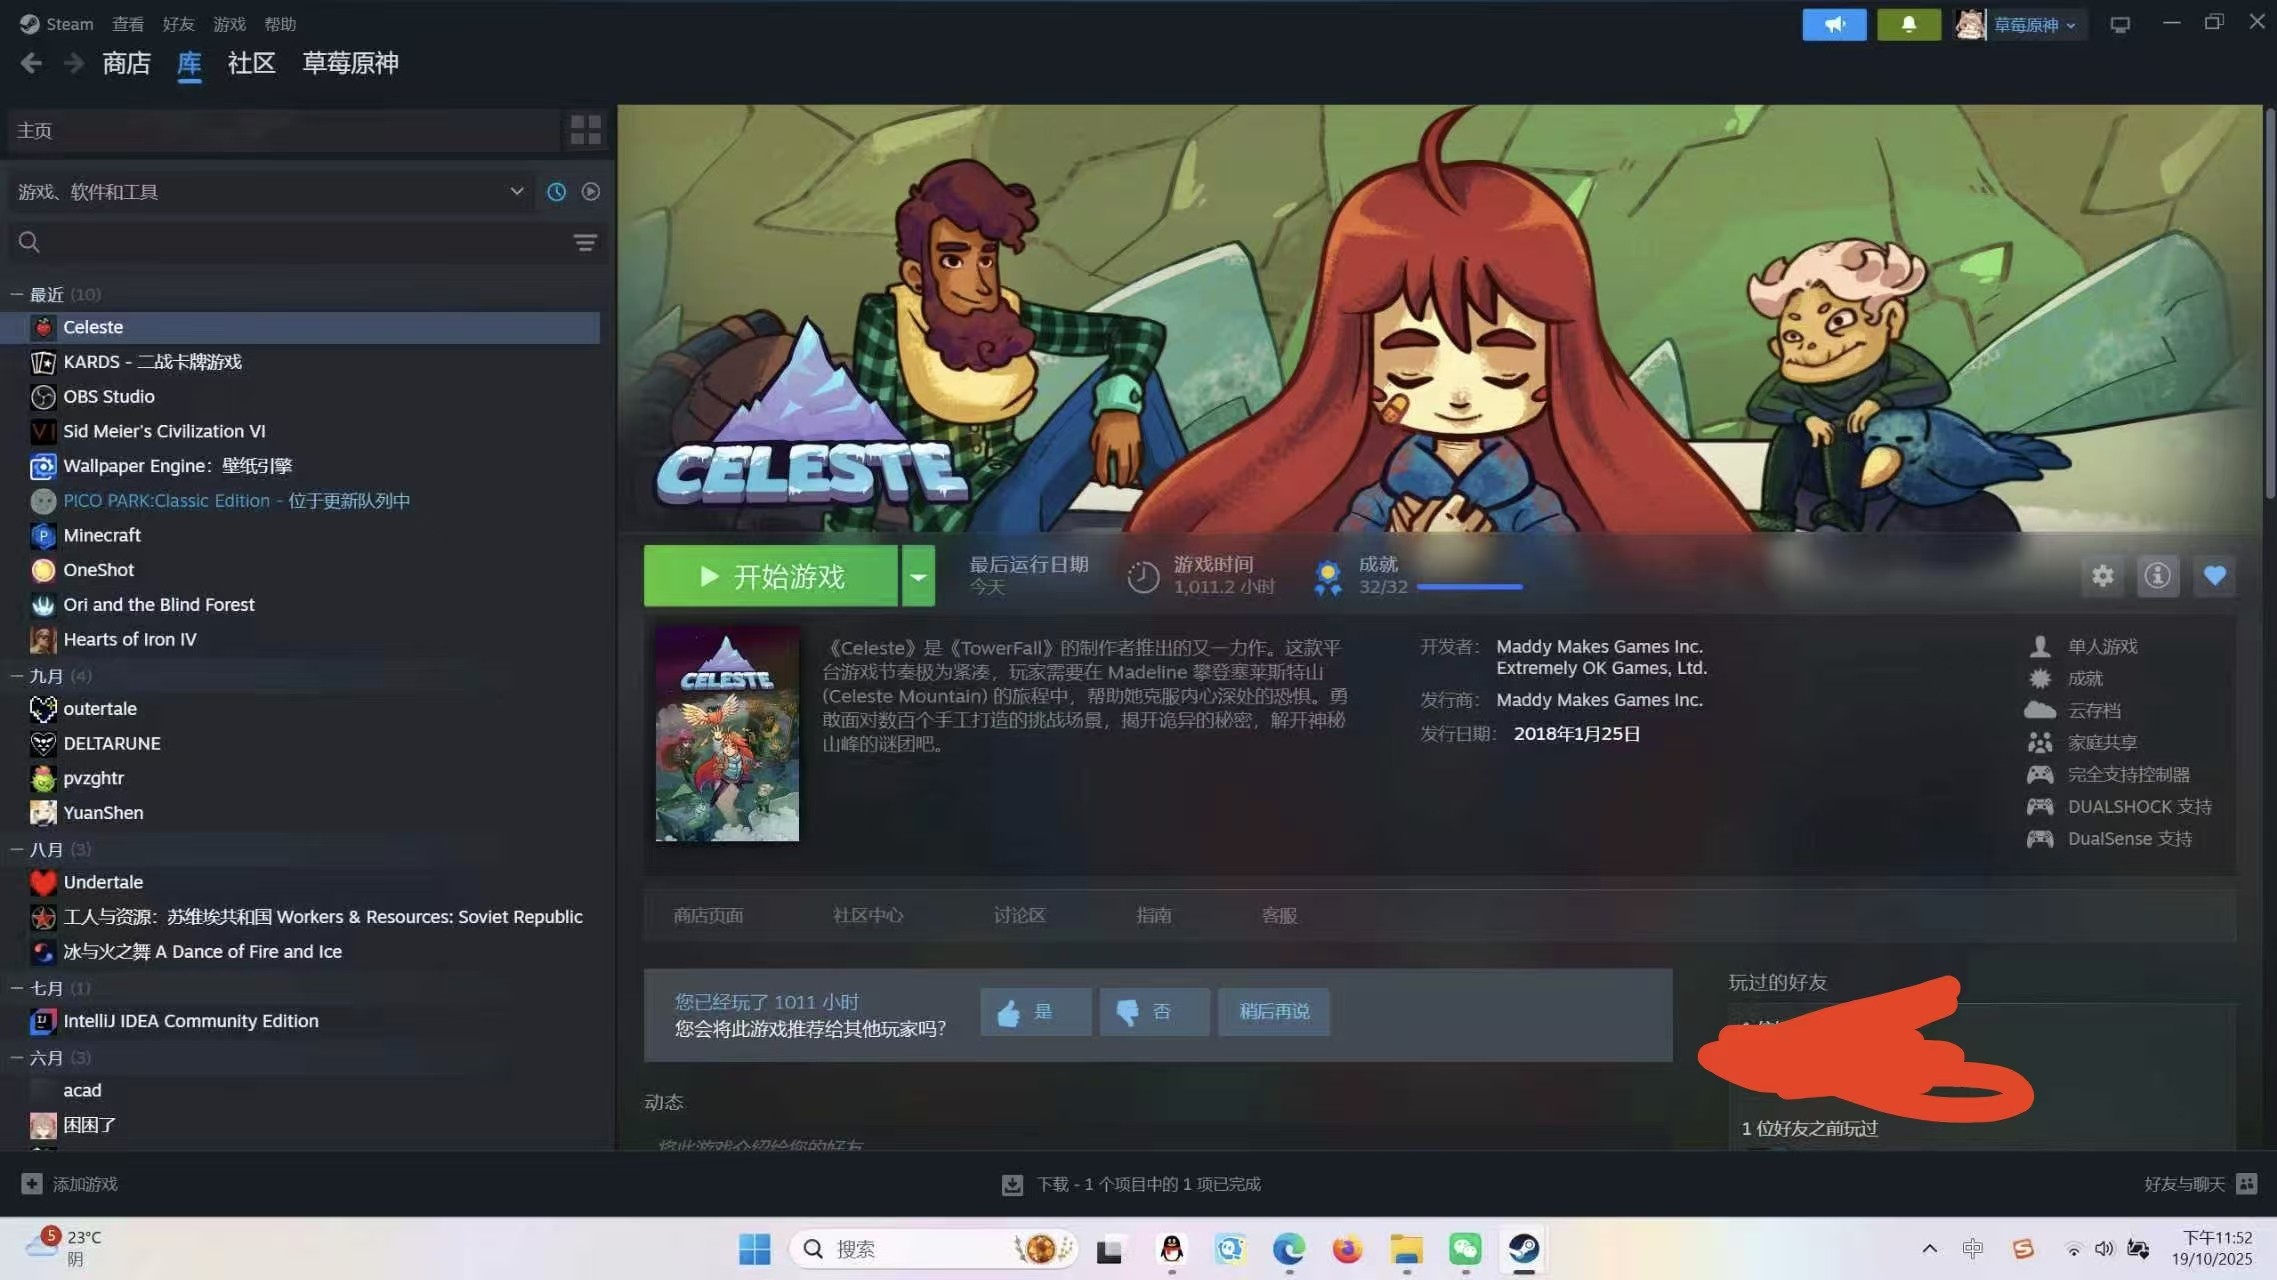Click the game info icon
The width and height of the screenshot is (2277, 1280).
tap(2157, 576)
